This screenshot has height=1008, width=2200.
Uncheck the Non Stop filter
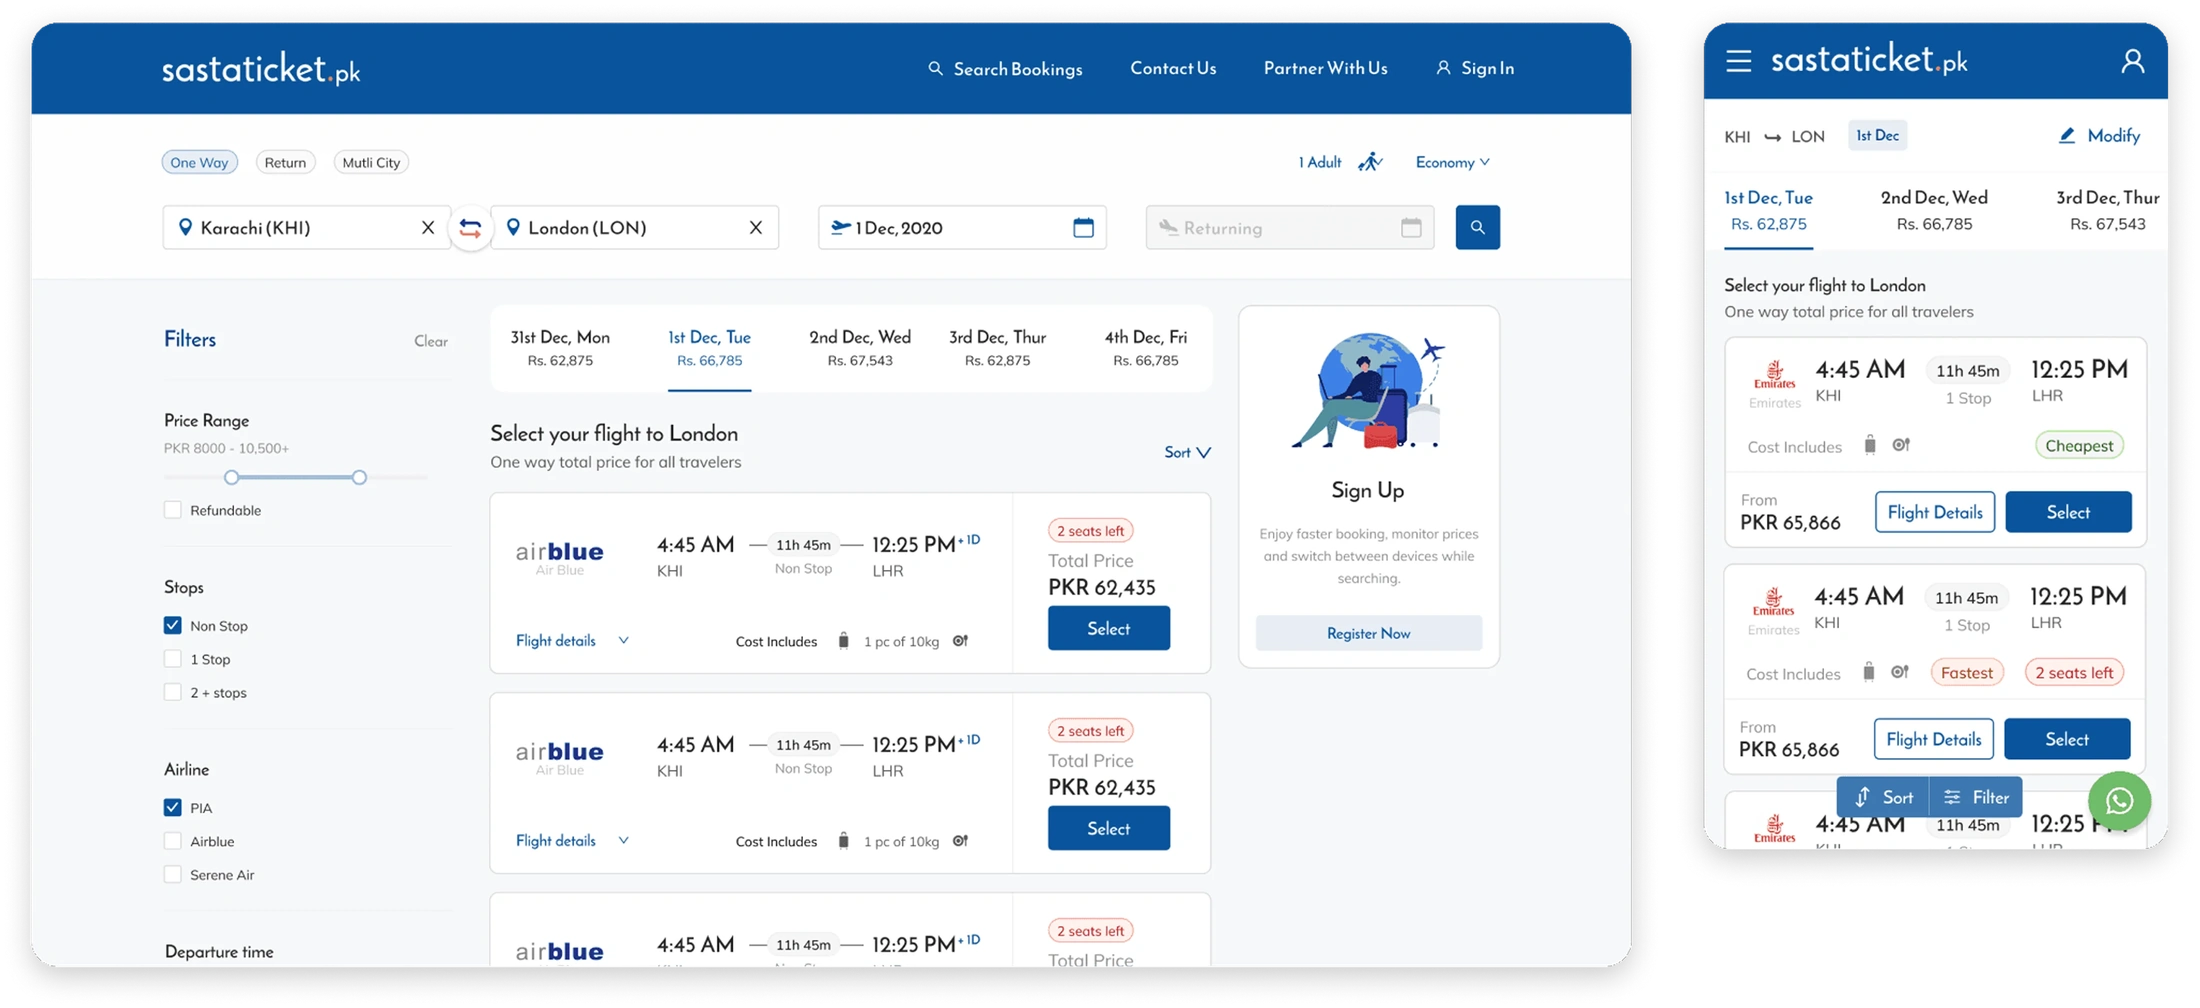(173, 625)
